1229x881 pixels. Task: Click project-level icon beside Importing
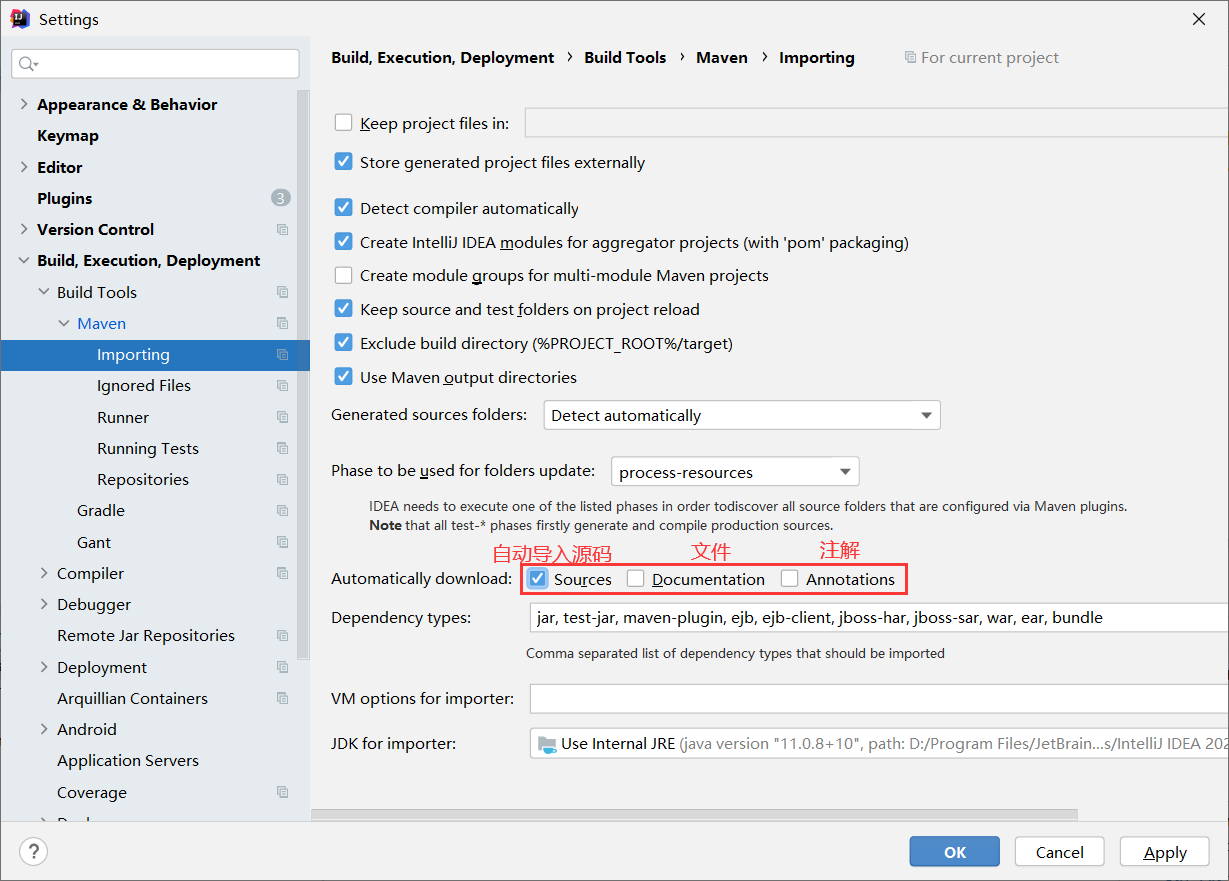(x=282, y=355)
